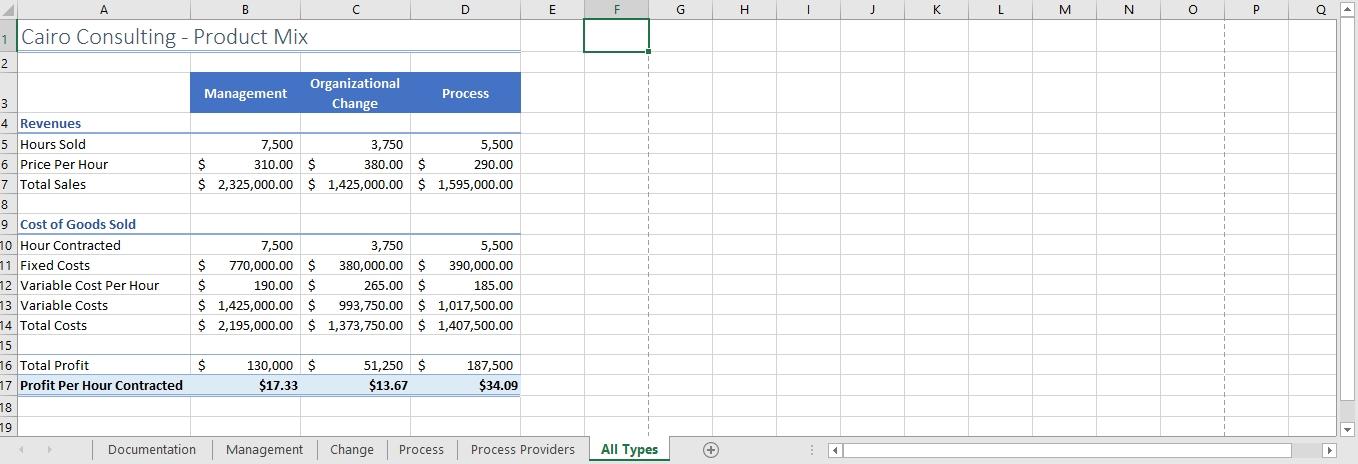This screenshot has height=464, width=1358.
Task: Click horizontal scrollbar right arrow
Action: point(1329,450)
